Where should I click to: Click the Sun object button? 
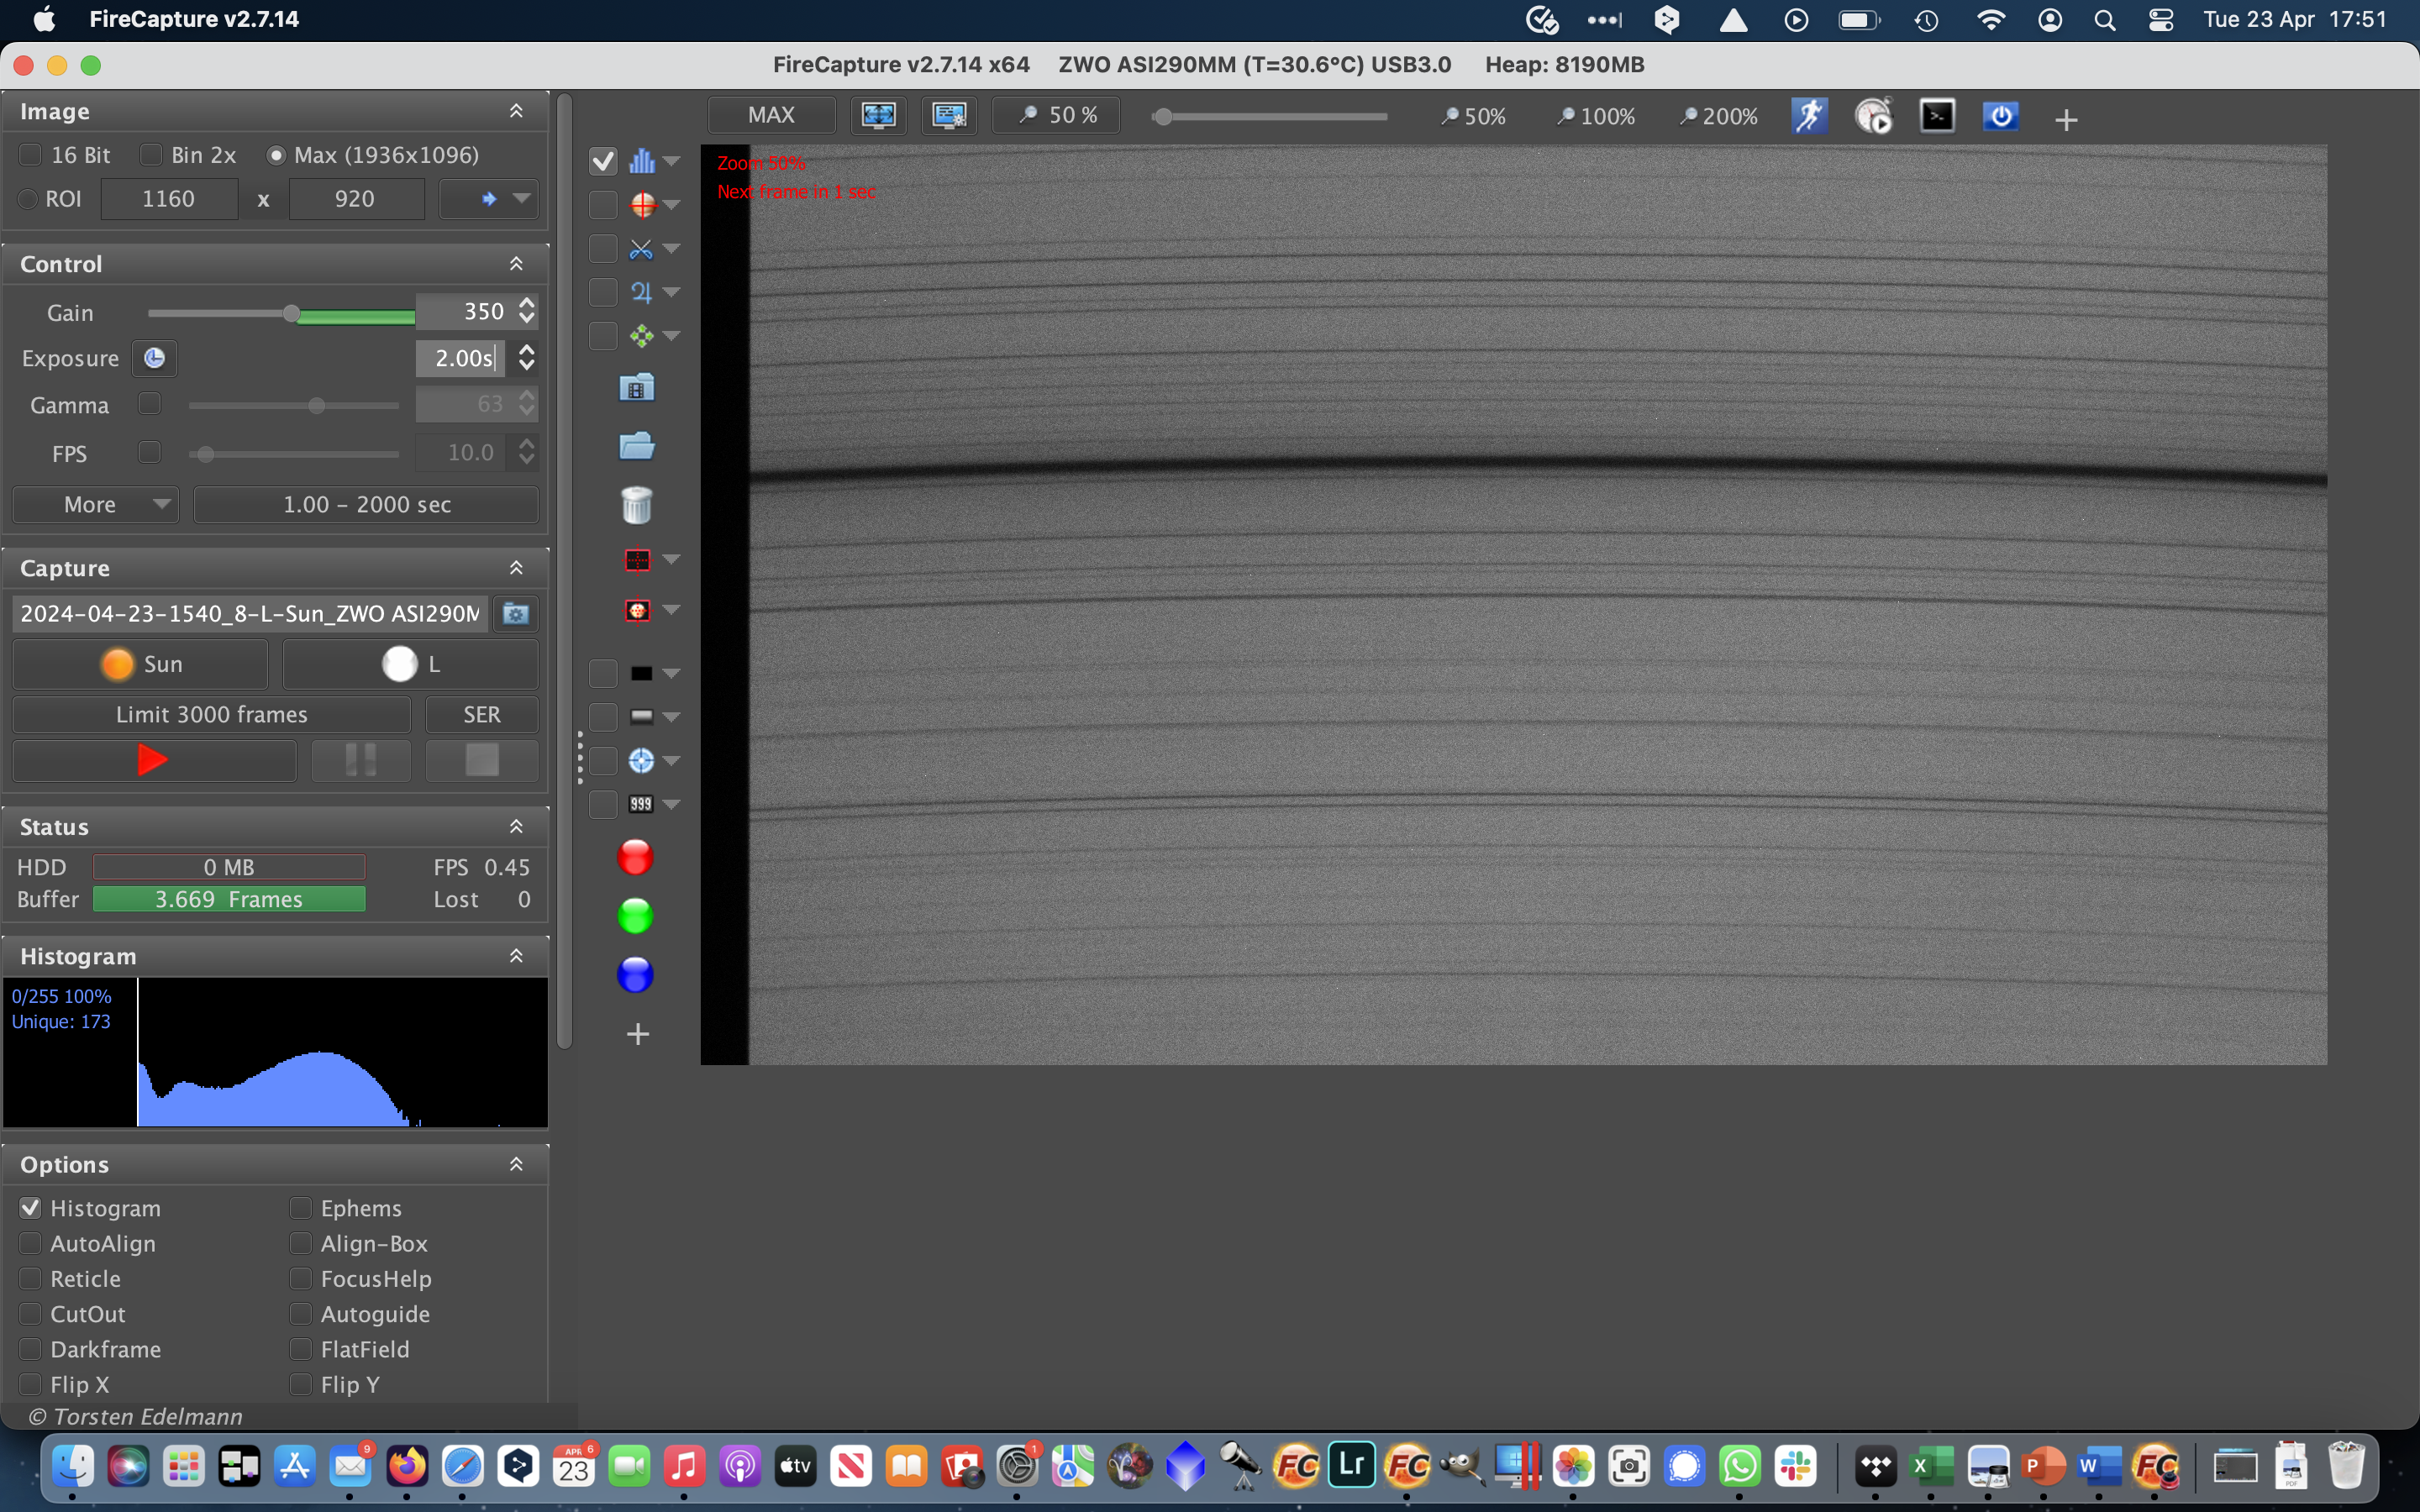141,665
